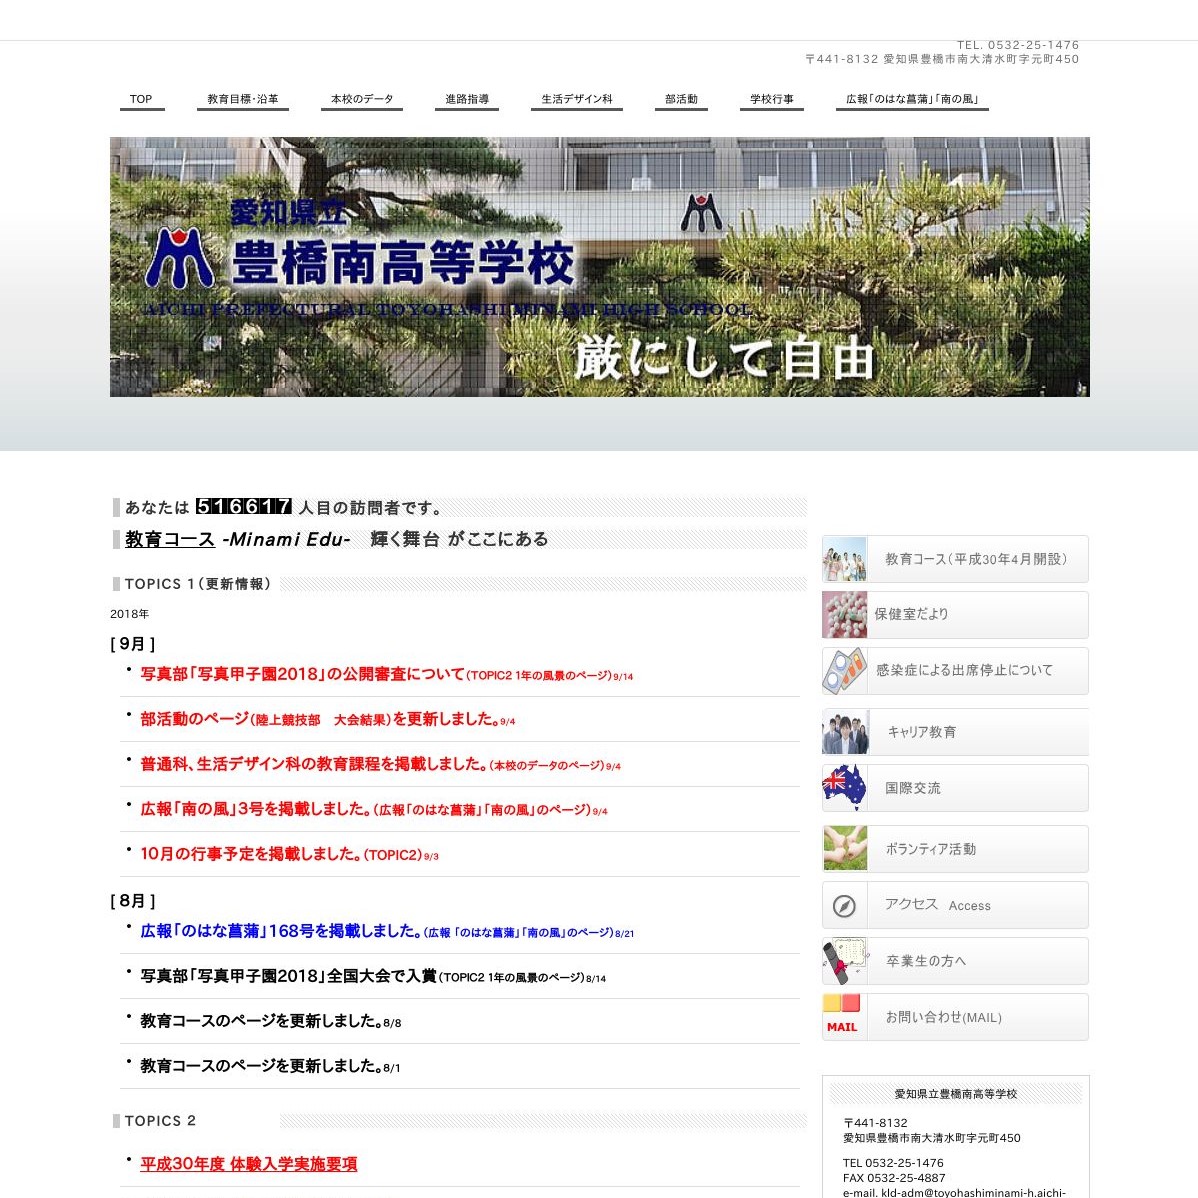1198x1198 pixels.
Task: Select the e-mail address line
Action: [x=954, y=1192]
